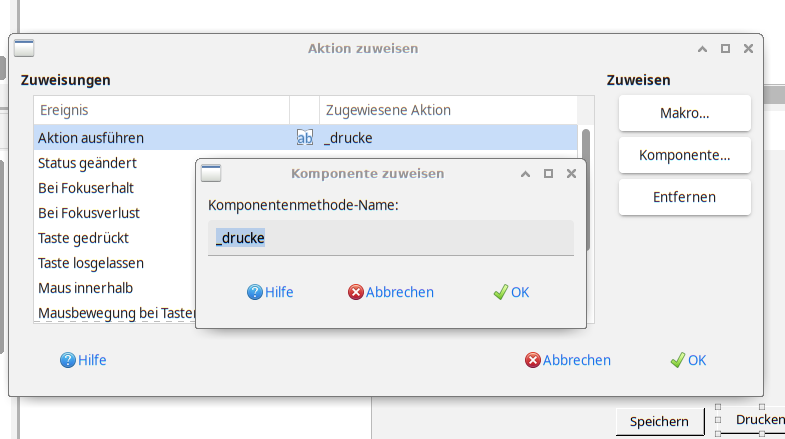Maximize the Aktion zuweisen window
The height and width of the screenshot is (439, 785).
[725, 49]
